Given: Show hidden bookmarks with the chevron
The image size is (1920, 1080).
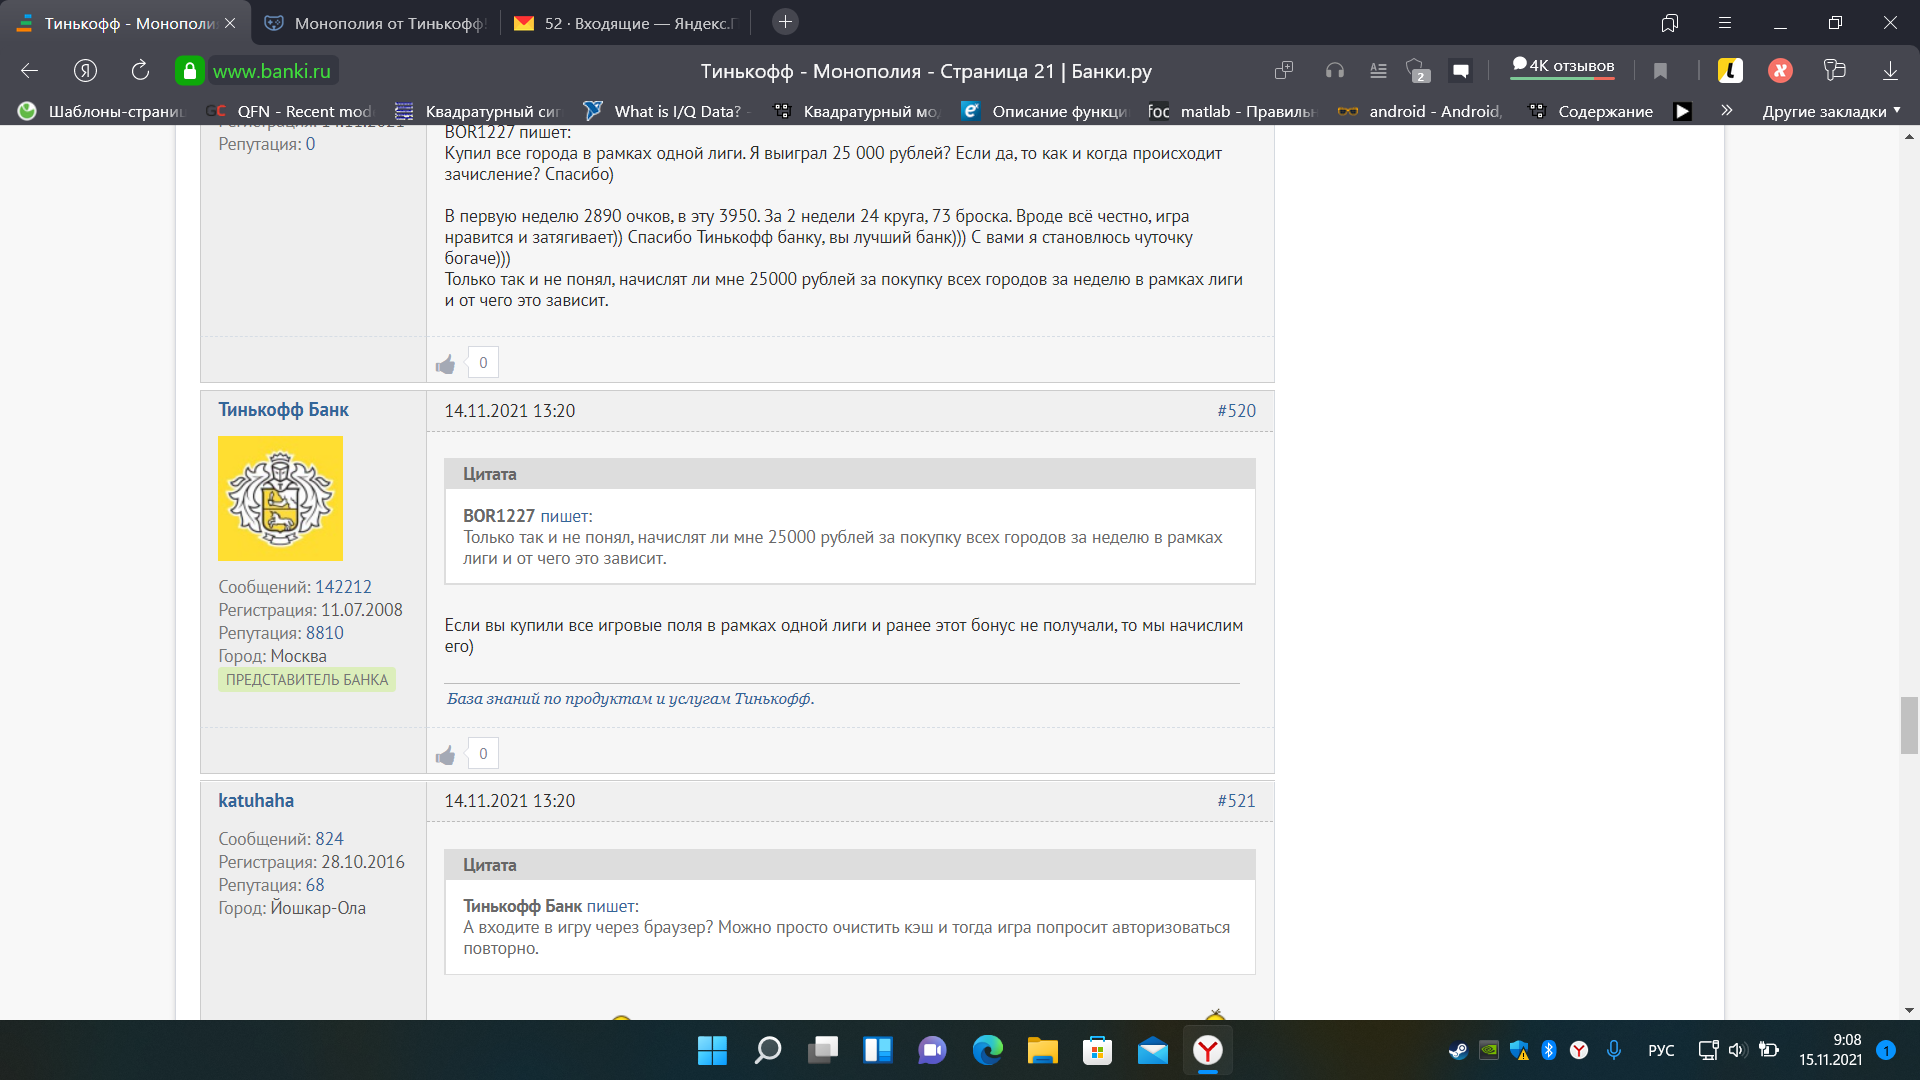Looking at the screenshot, I should [1726, 110].
